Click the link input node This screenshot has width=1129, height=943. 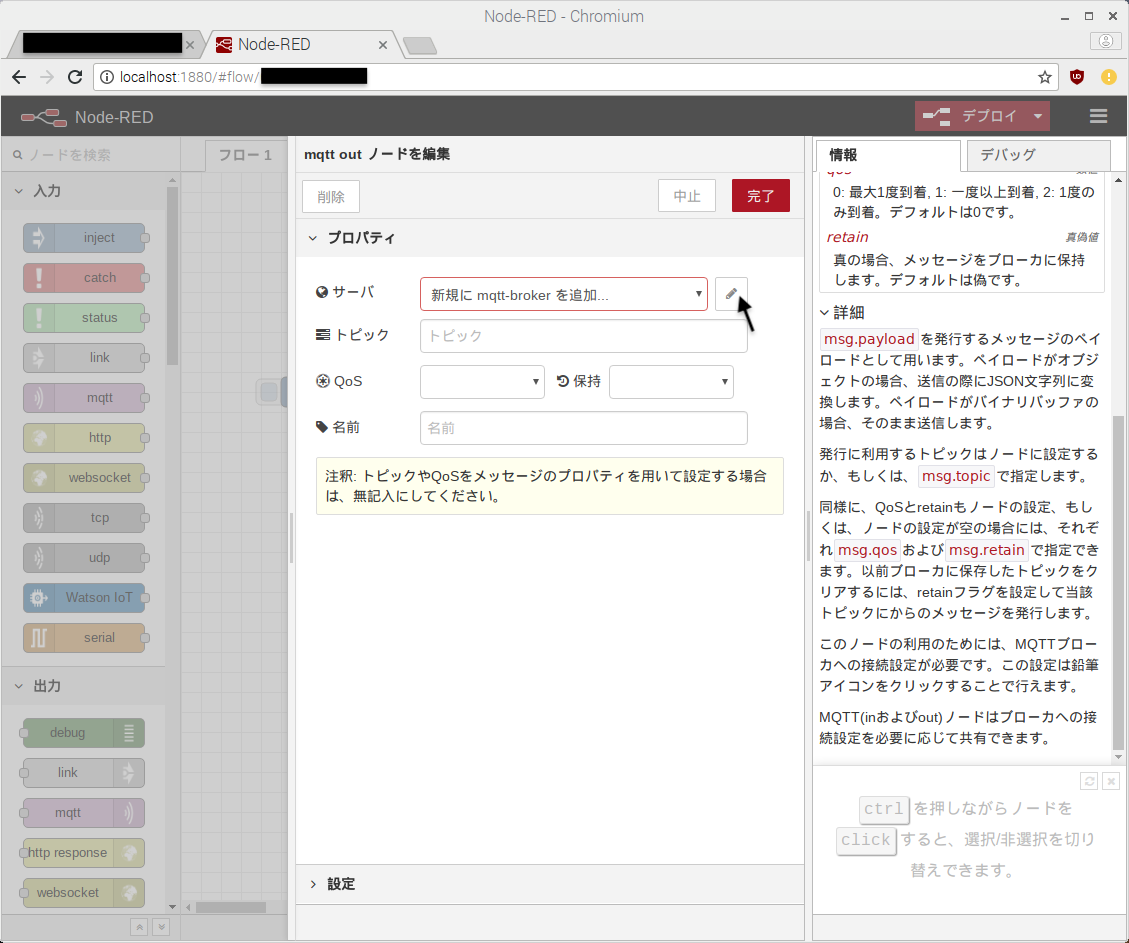click(84, 358)
